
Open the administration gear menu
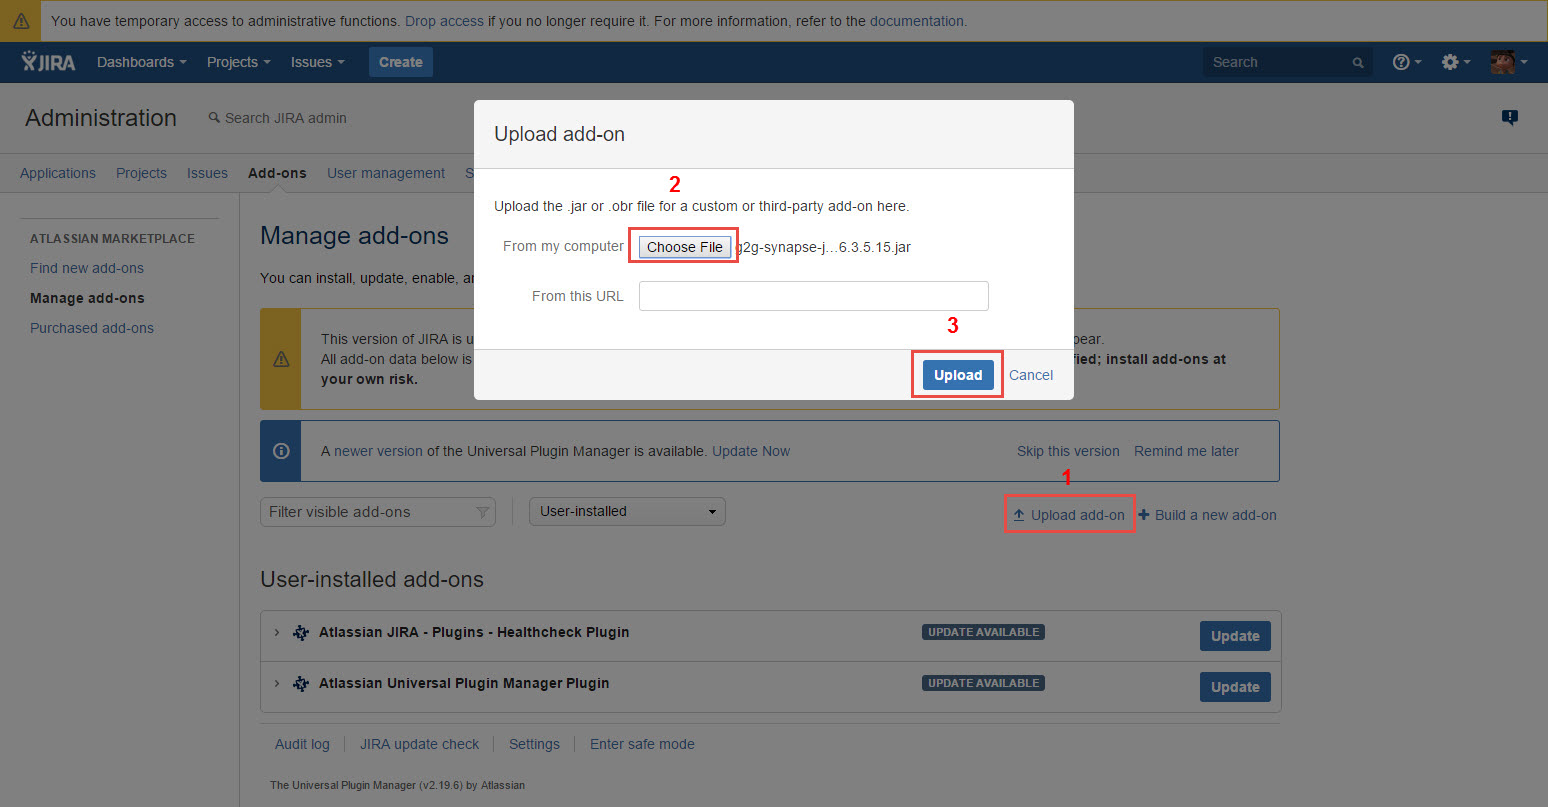[x=1454, y=62]
